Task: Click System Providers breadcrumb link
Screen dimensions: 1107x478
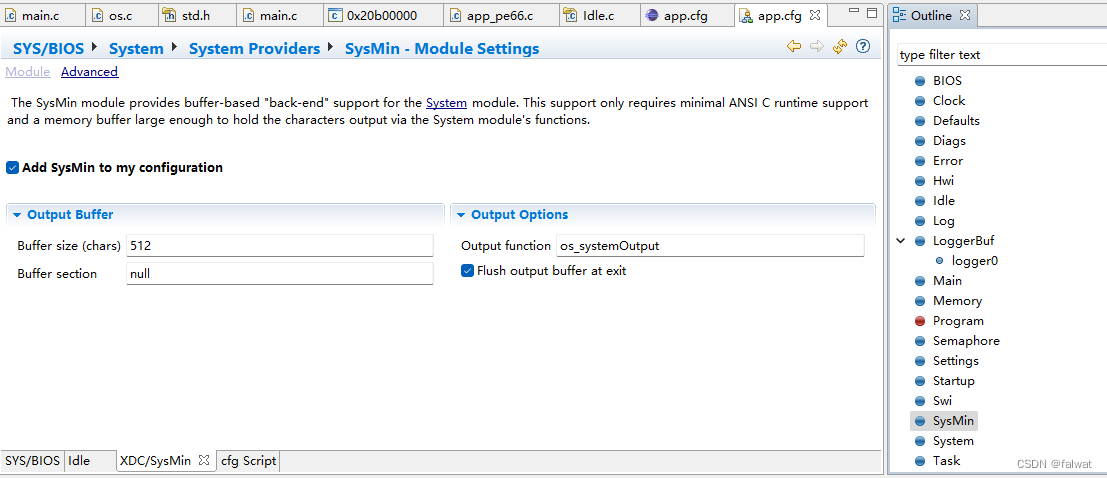Action: 255,48
